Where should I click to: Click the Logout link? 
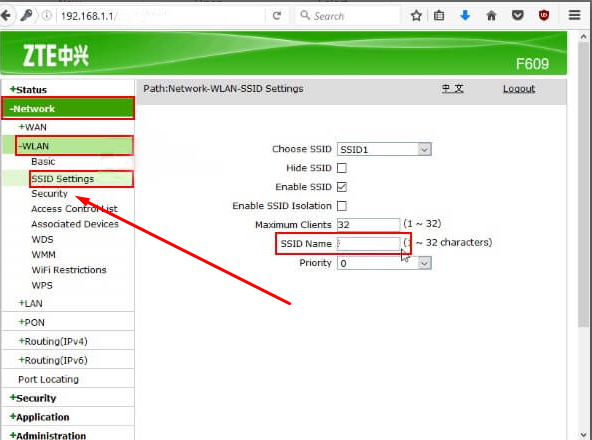click(x=519, y=89)
